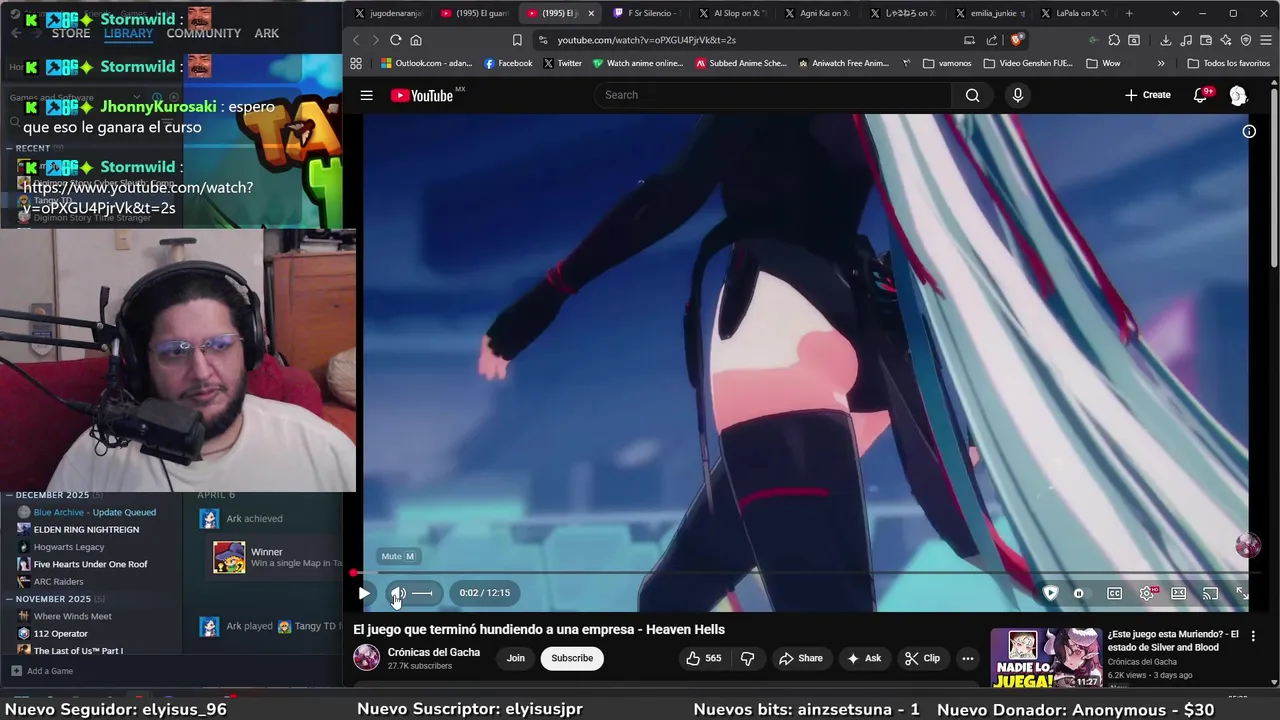Share the video

[x=801, y=658]
